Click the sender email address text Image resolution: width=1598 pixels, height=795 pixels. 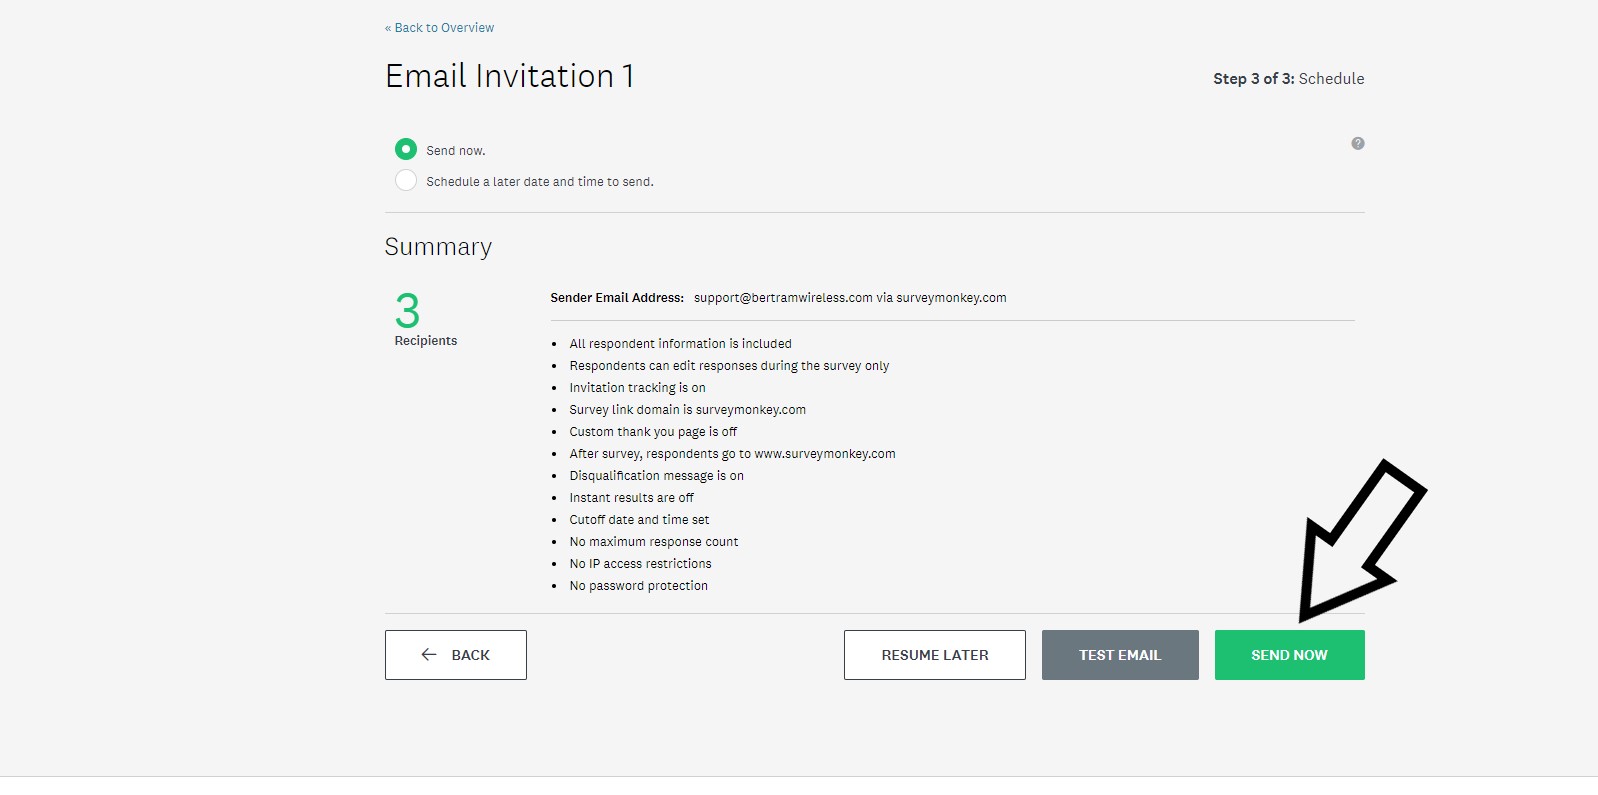(x=849, y=298)
